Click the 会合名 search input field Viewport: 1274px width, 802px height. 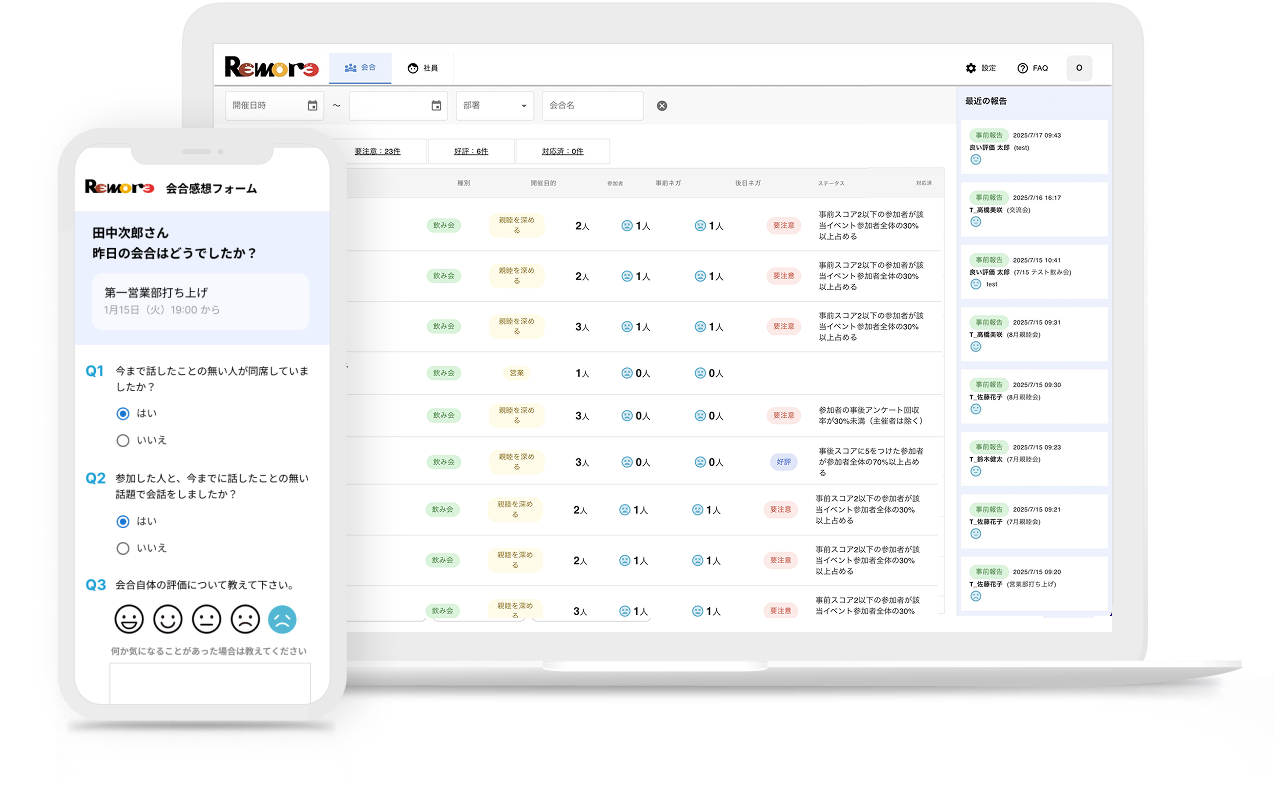coord(592,106)
